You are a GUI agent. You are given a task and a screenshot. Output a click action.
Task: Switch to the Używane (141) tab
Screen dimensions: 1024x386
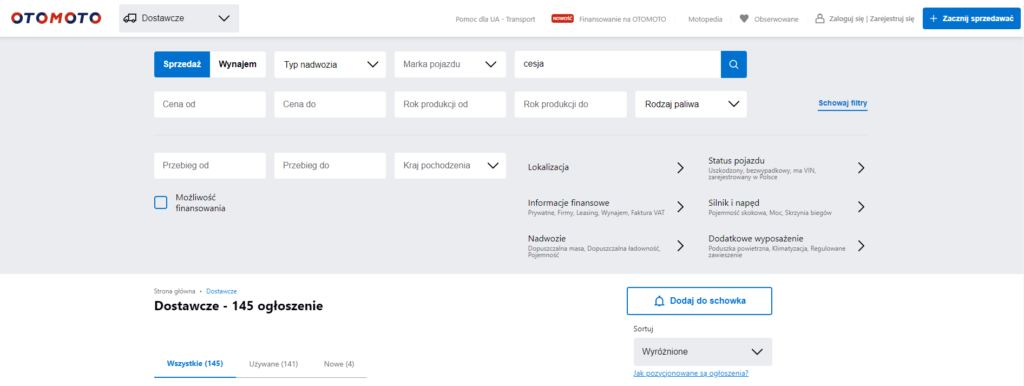[x=274, y=364]
